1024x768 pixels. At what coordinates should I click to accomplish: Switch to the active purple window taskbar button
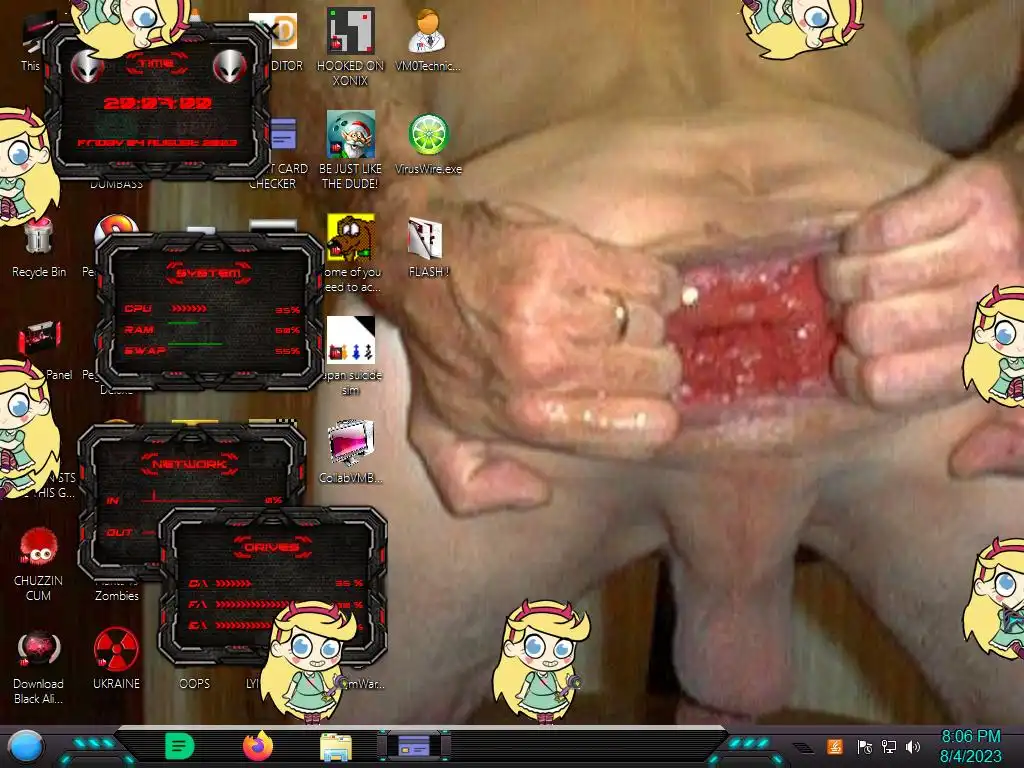[414, 746]
